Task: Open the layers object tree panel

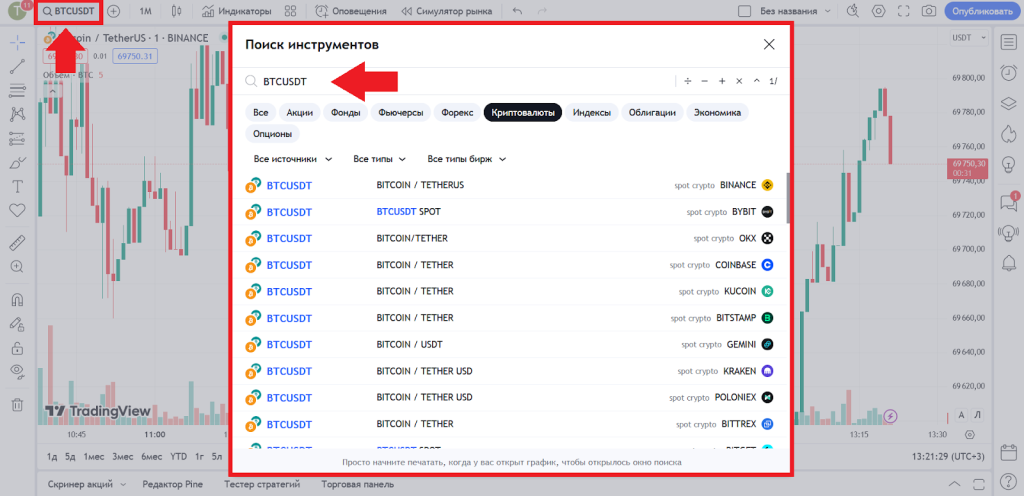Action: (1007, 102)
